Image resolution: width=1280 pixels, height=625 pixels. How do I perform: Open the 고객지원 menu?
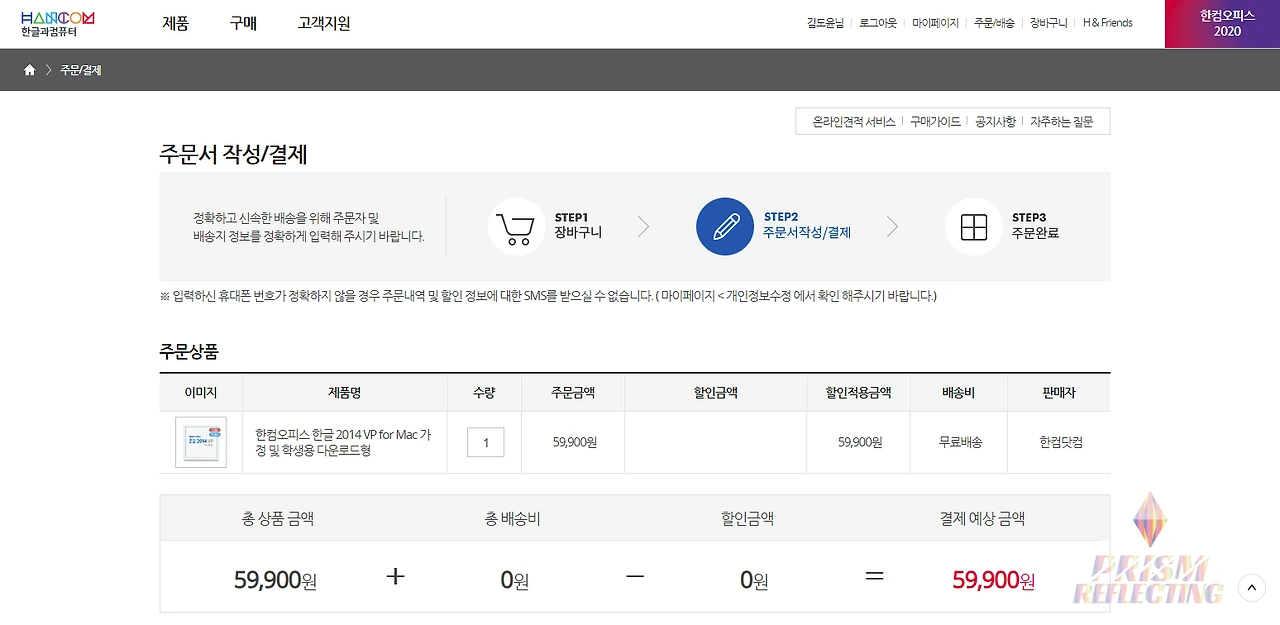coord(324,24)
